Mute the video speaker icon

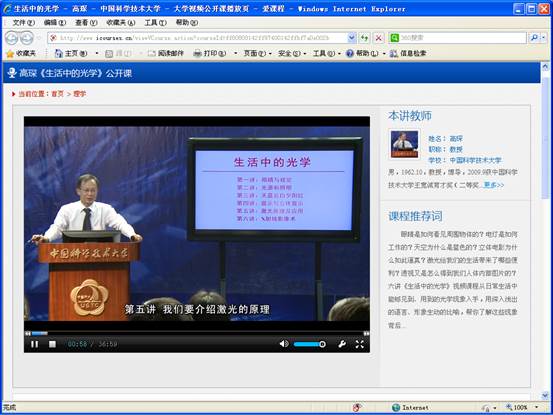(x=284, y=344)
